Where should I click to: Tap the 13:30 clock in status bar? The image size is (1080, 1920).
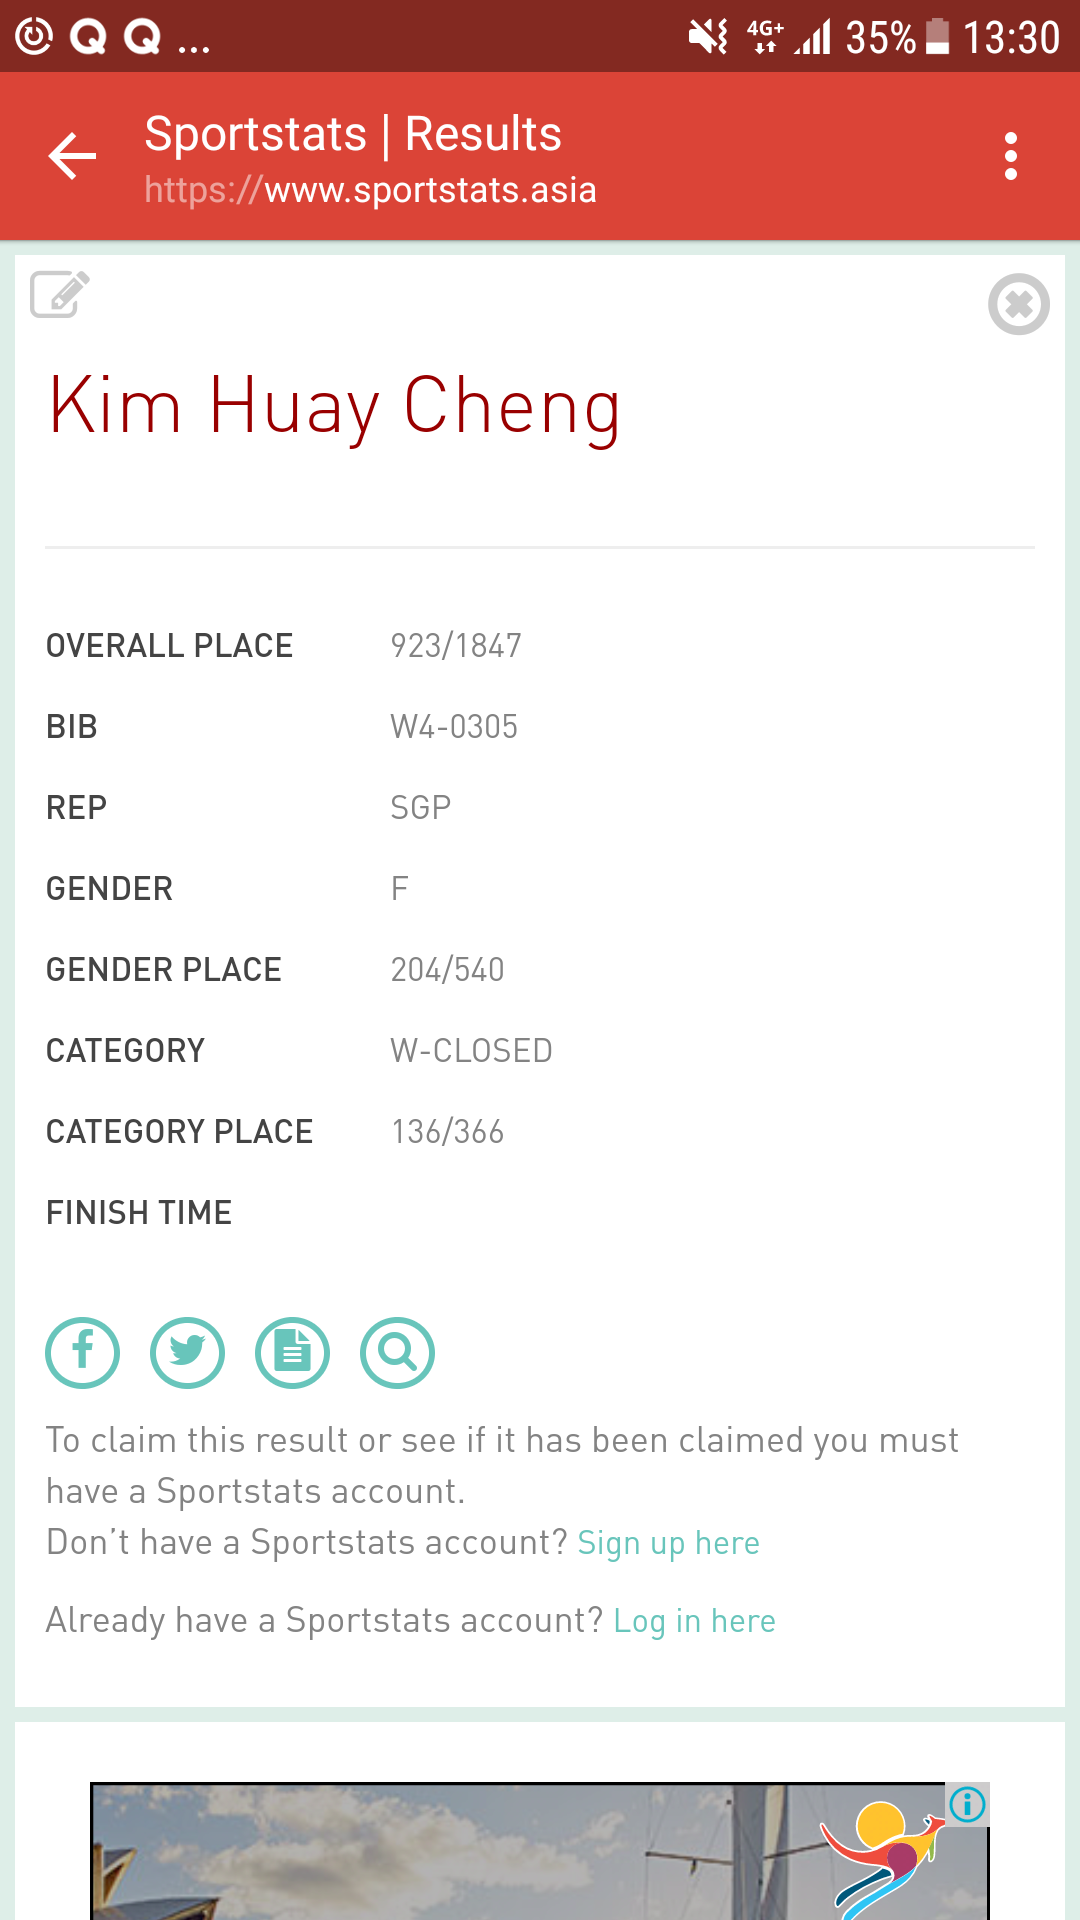1011,38
